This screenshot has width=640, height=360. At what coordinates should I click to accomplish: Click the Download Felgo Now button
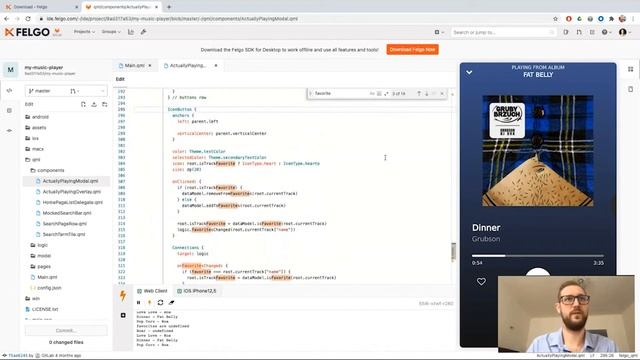pyautogui.click(x=412, y=49)
